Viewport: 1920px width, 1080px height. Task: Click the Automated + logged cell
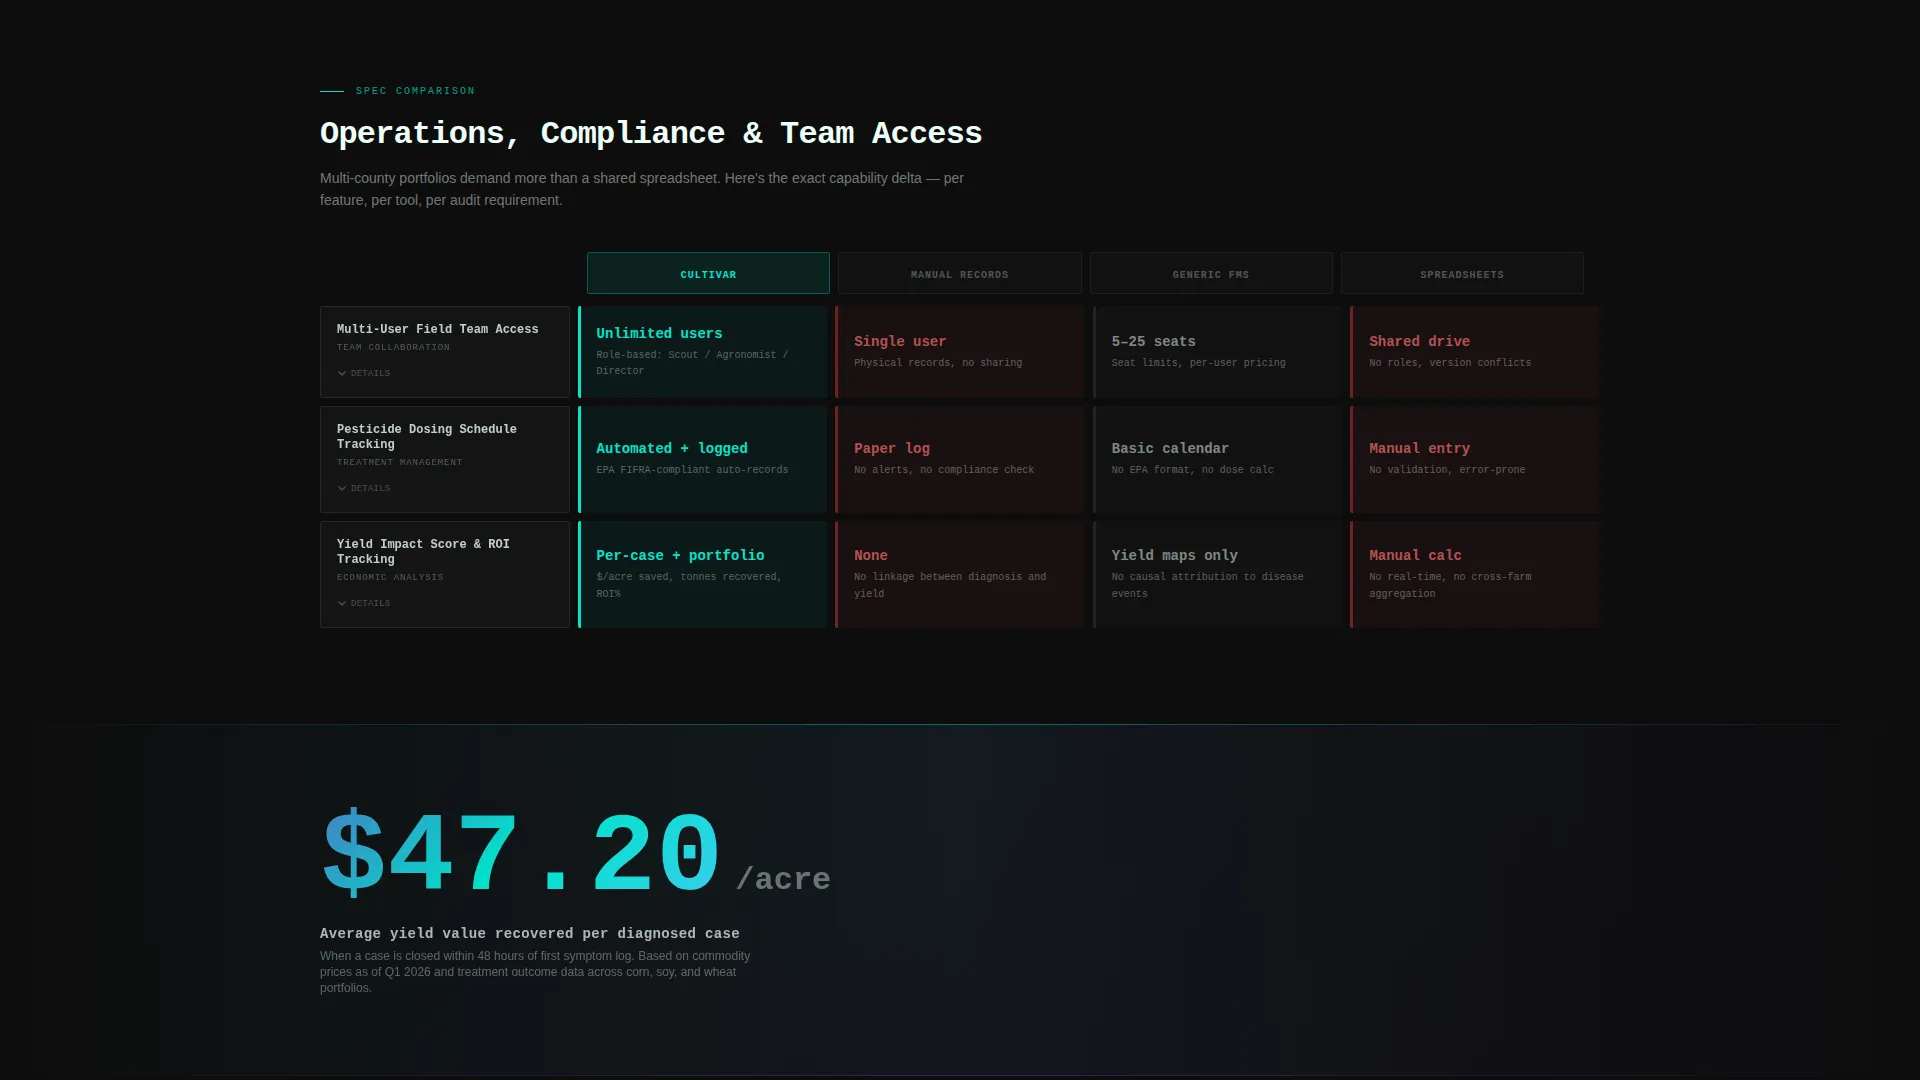click(x=704, y=459)
